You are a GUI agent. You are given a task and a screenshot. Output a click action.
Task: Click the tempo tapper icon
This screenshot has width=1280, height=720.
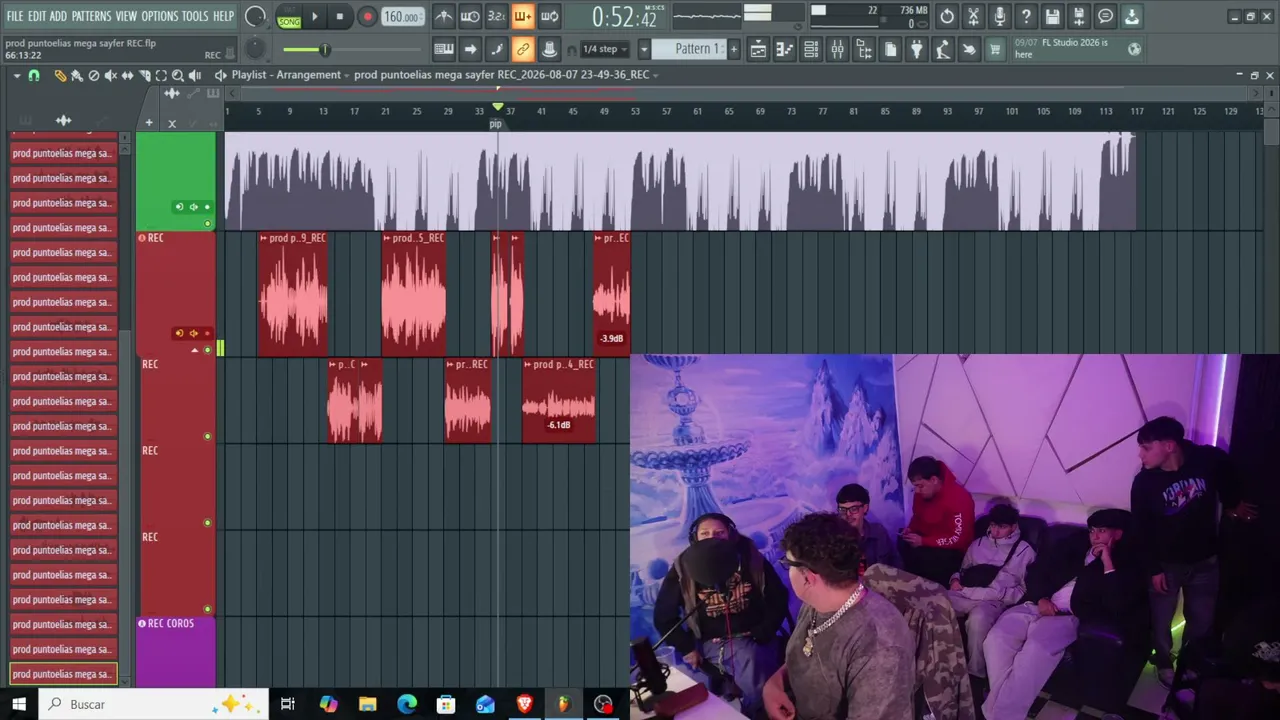[942, 49]
